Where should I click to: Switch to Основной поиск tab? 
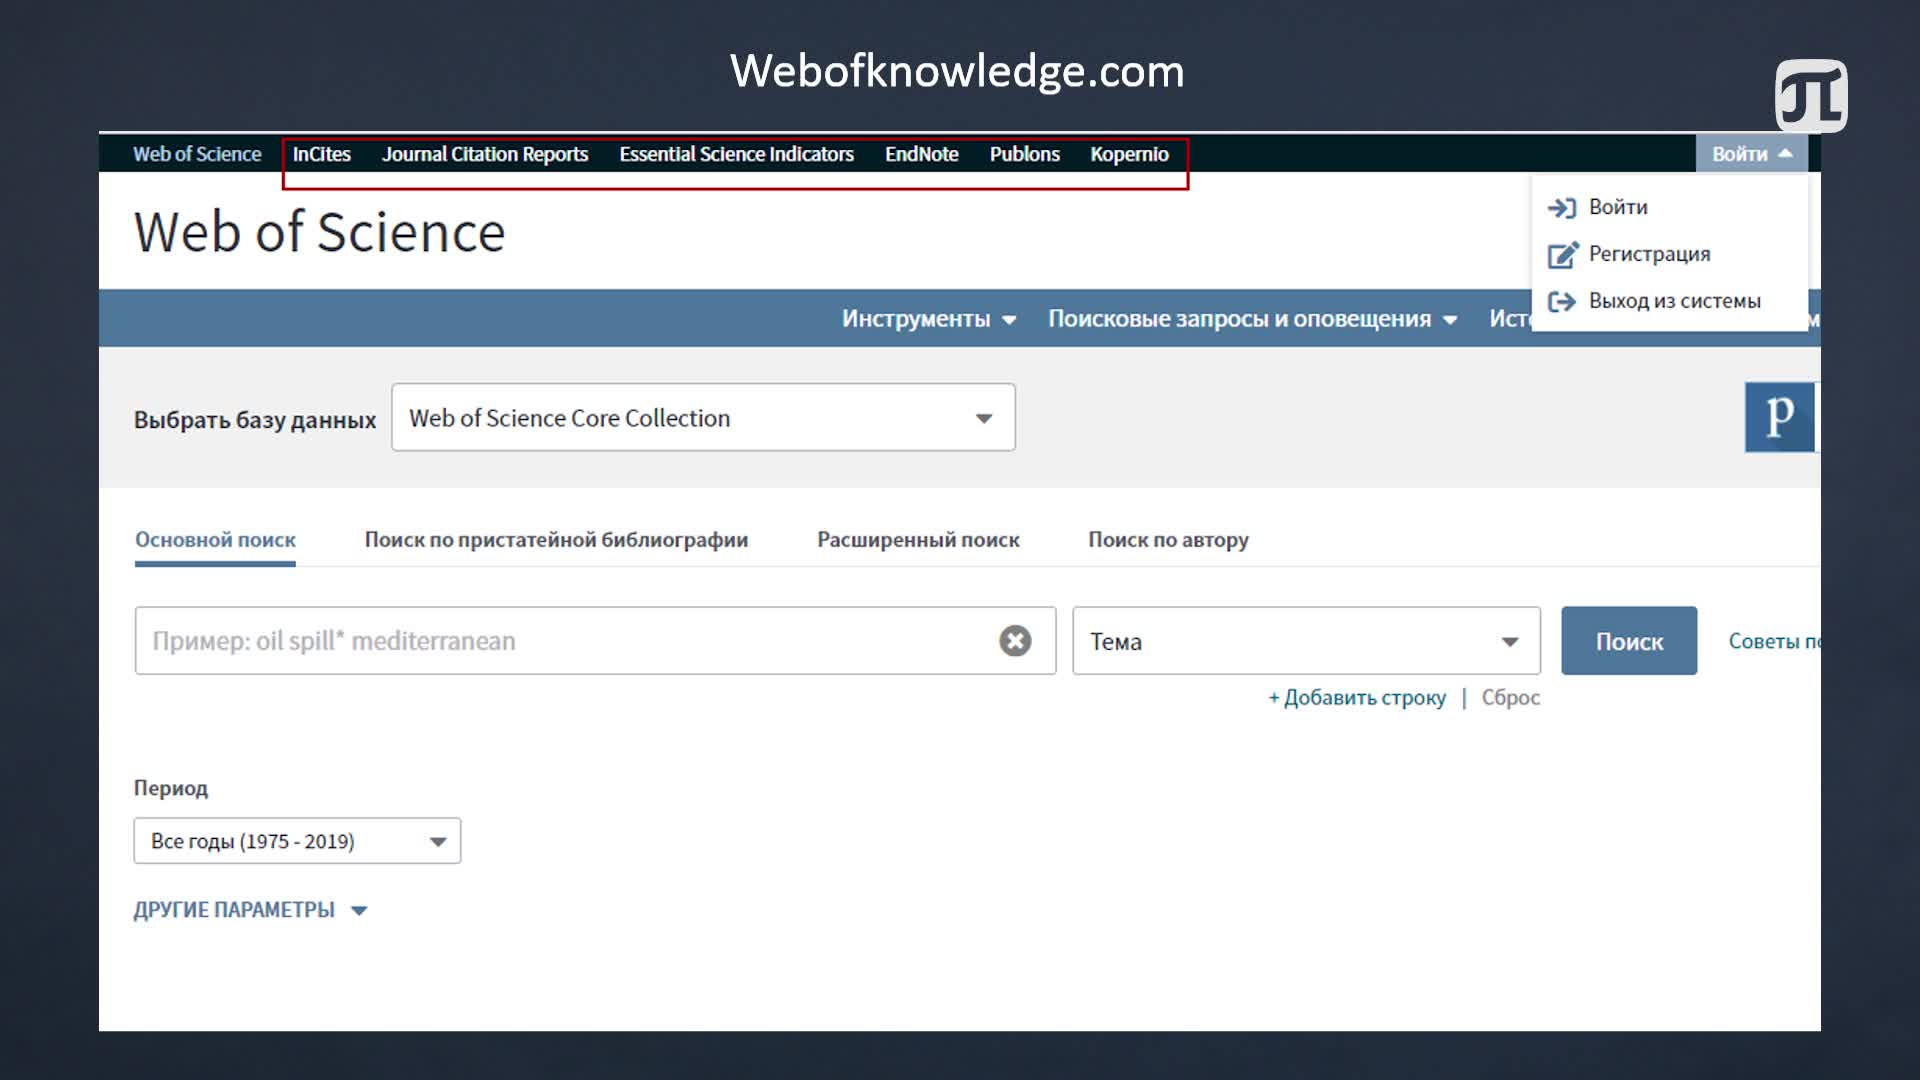[215, 540]
